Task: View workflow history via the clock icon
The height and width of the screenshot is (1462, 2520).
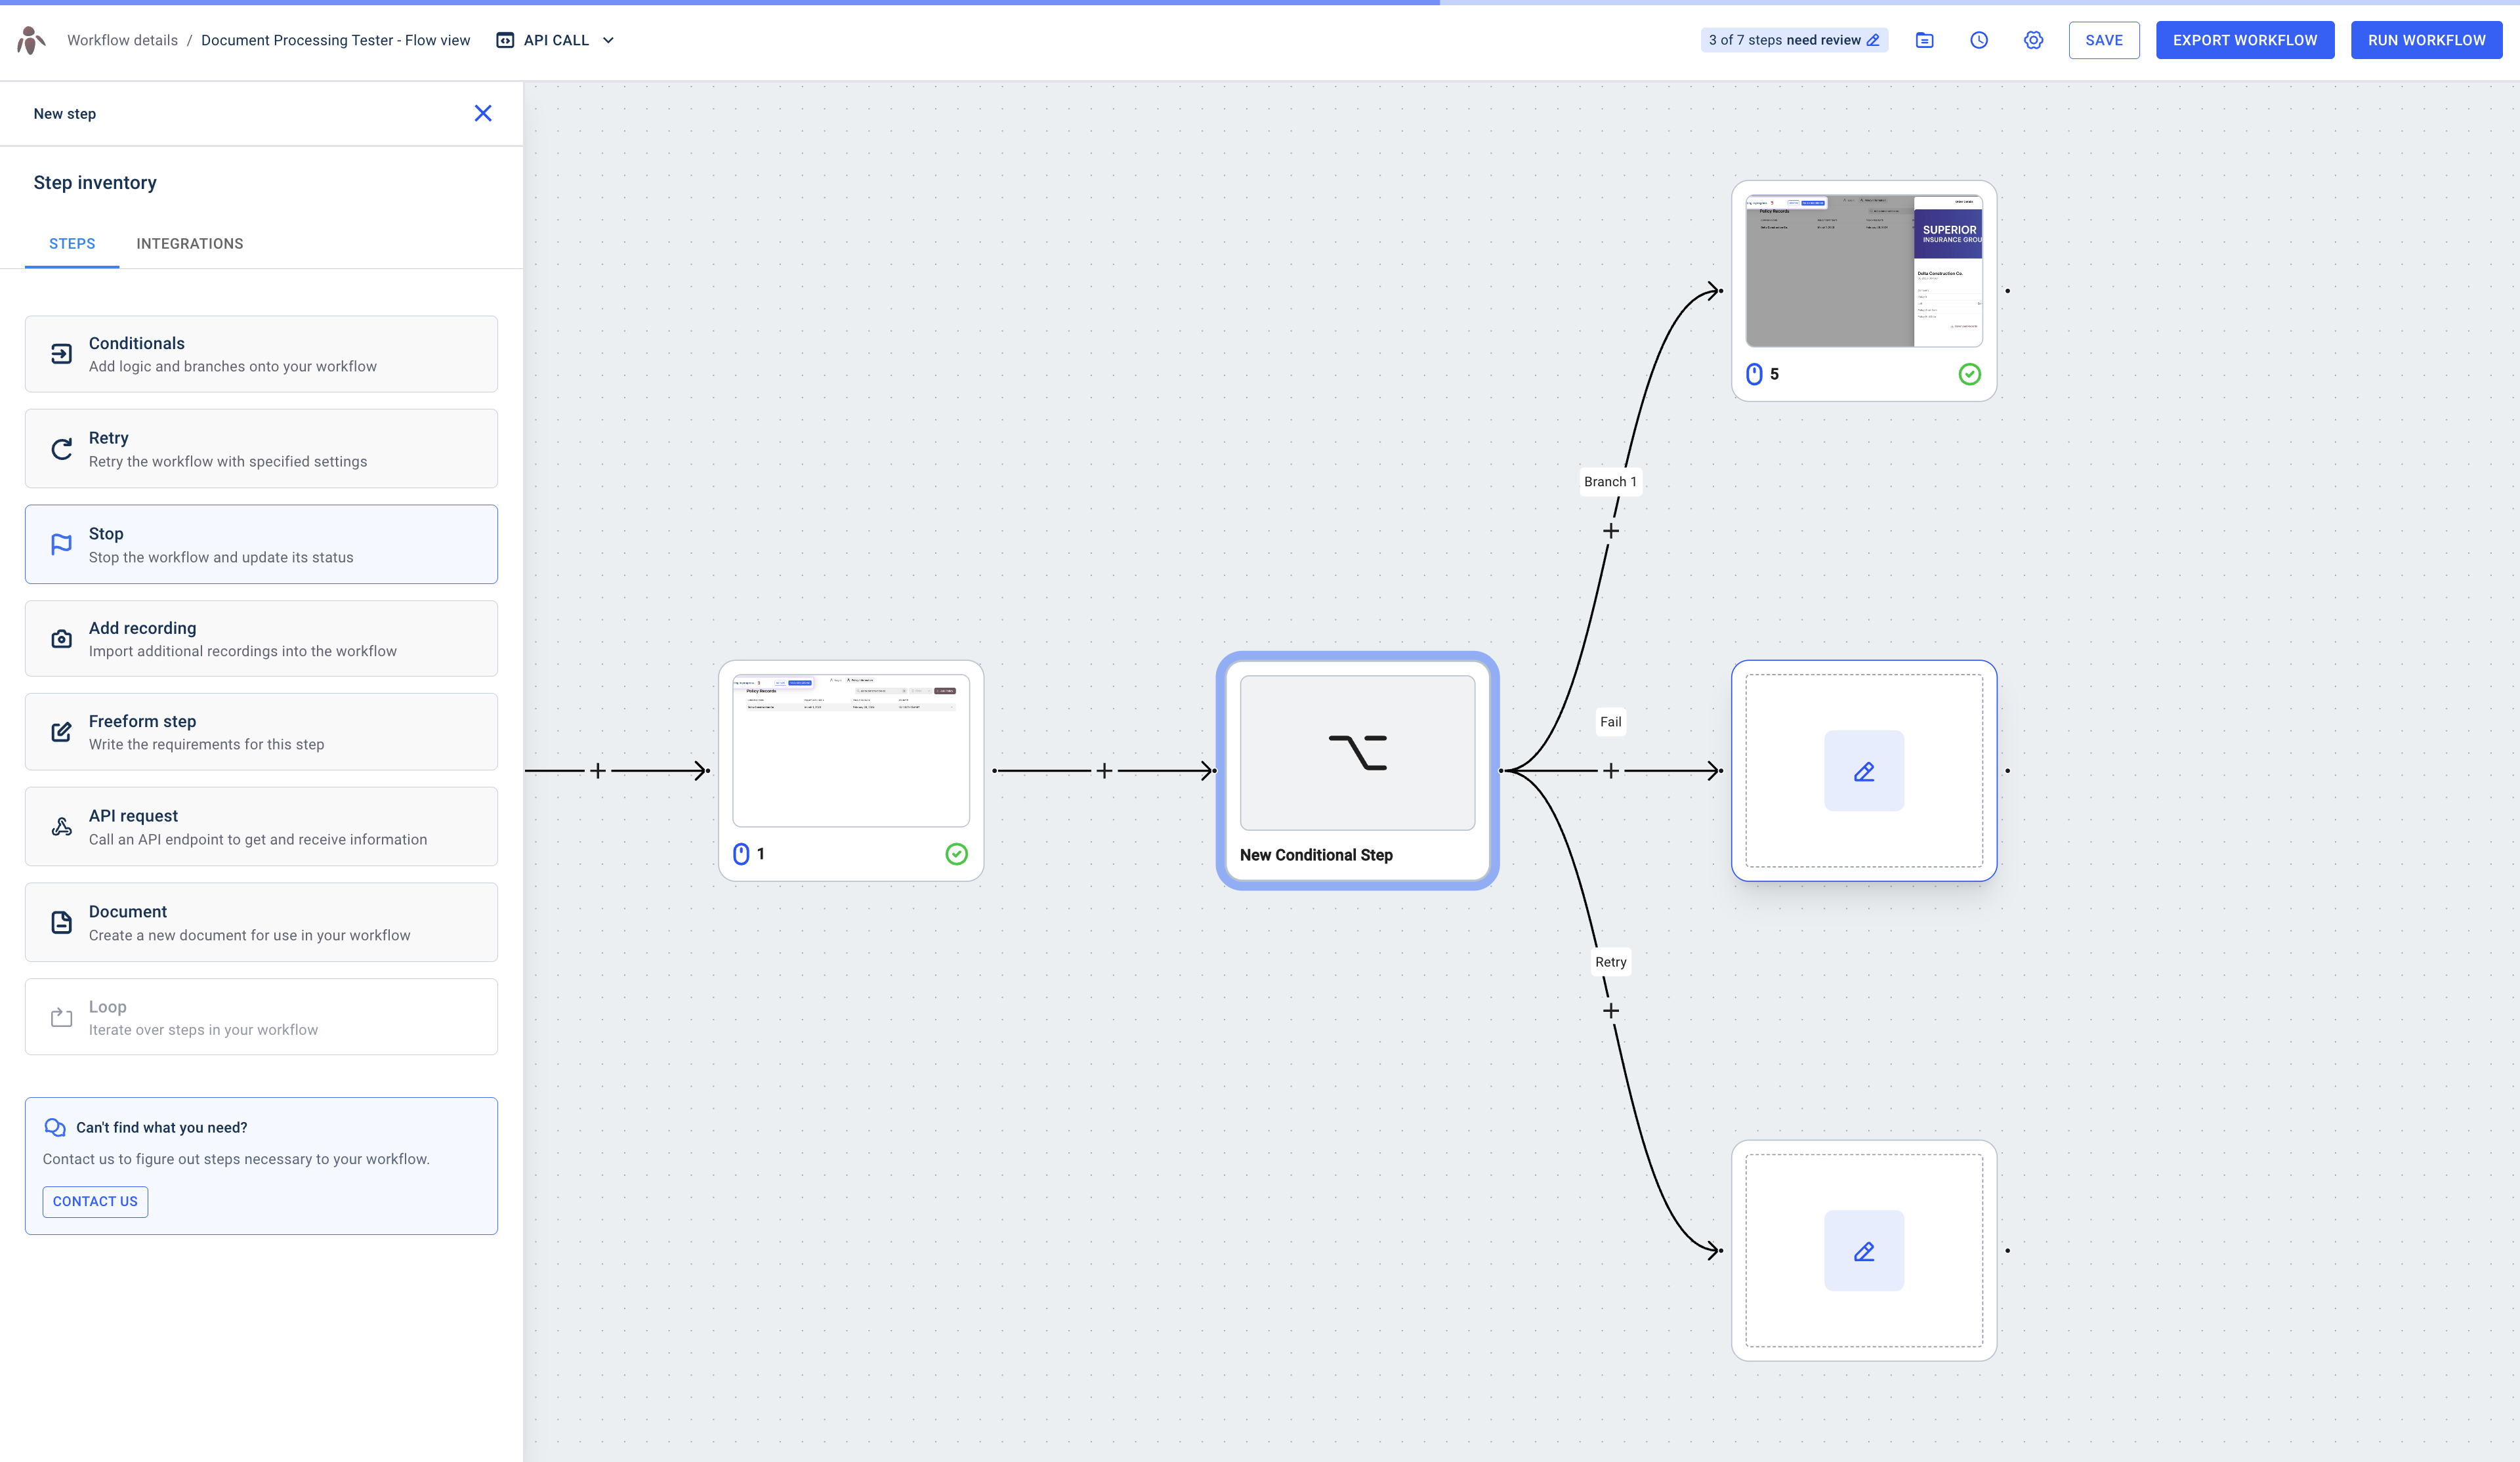Action: coord(1980,40)
